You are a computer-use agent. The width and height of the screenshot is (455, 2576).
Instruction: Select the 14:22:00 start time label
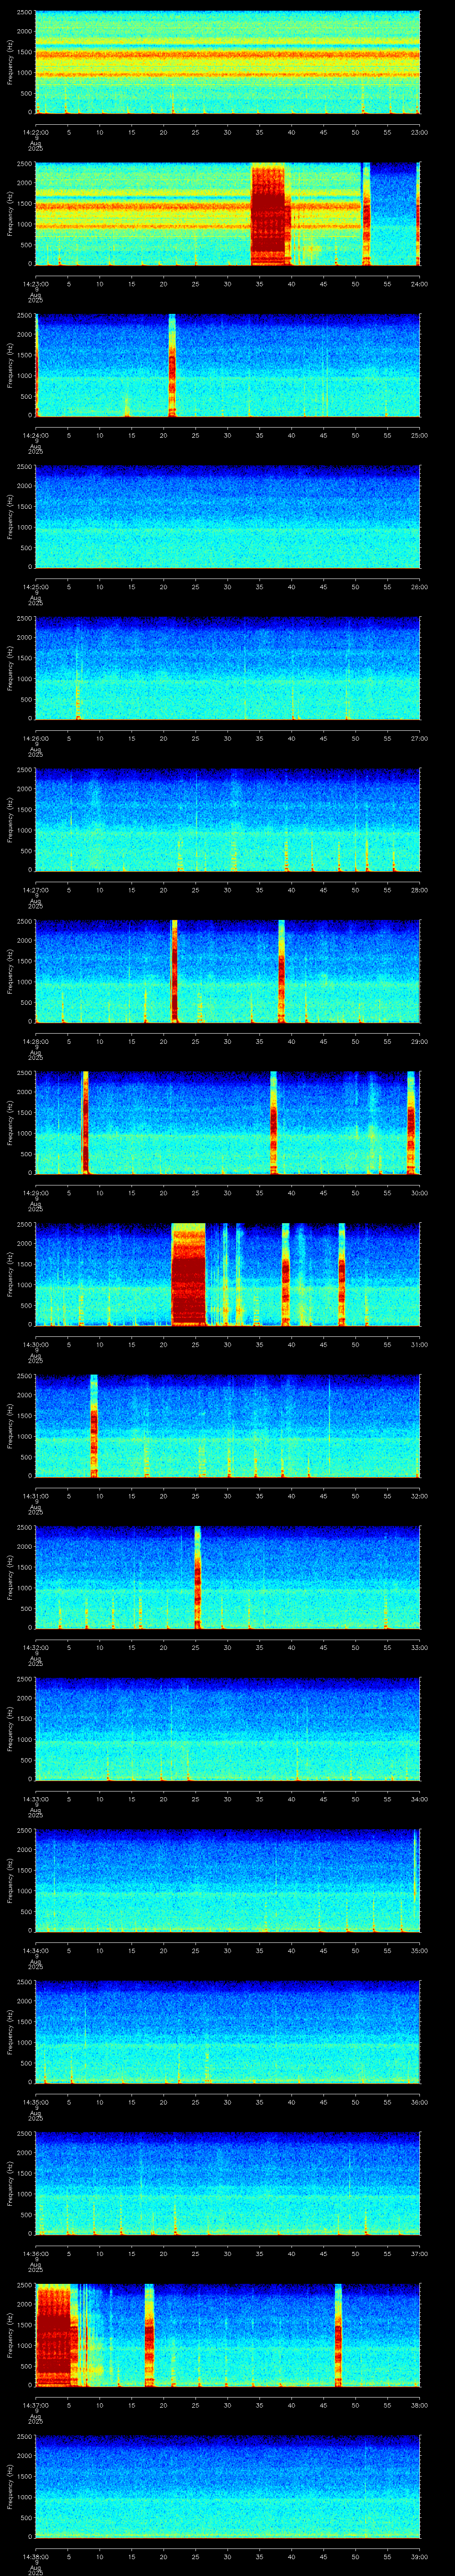[x=35, y=131]
